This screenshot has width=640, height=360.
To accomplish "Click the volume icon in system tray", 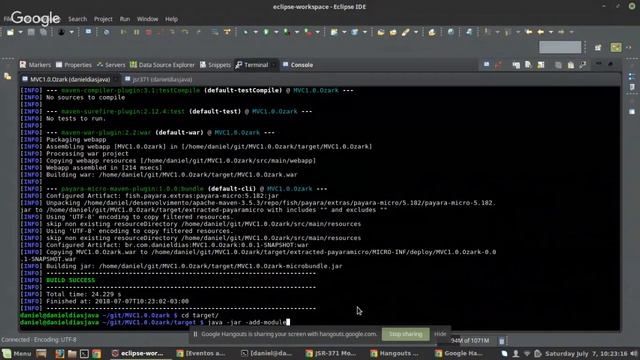I will (633, 353).
